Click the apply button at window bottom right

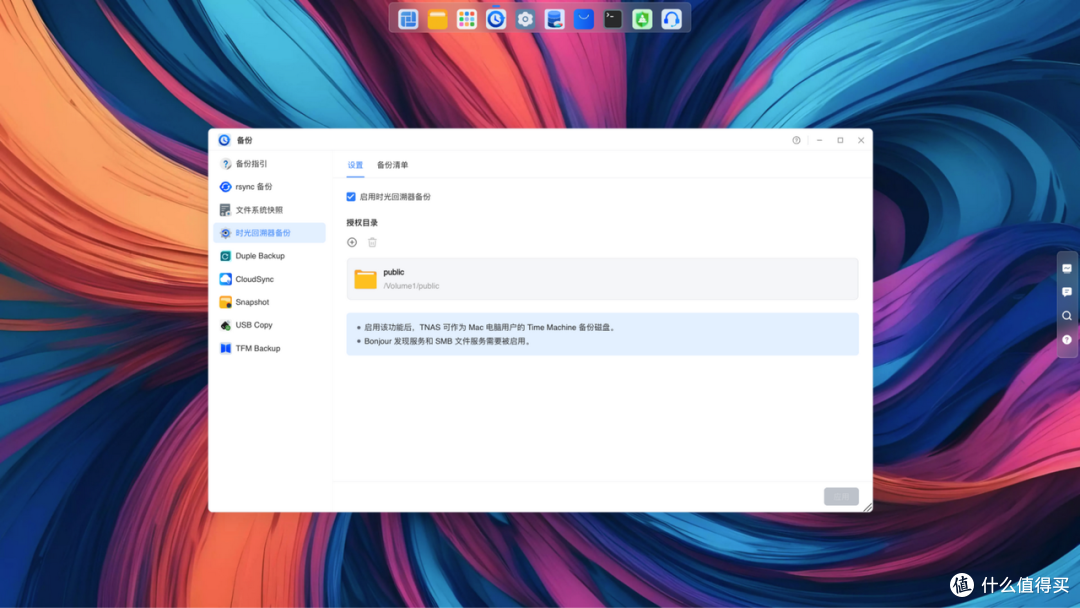click(x=841, y=496)
